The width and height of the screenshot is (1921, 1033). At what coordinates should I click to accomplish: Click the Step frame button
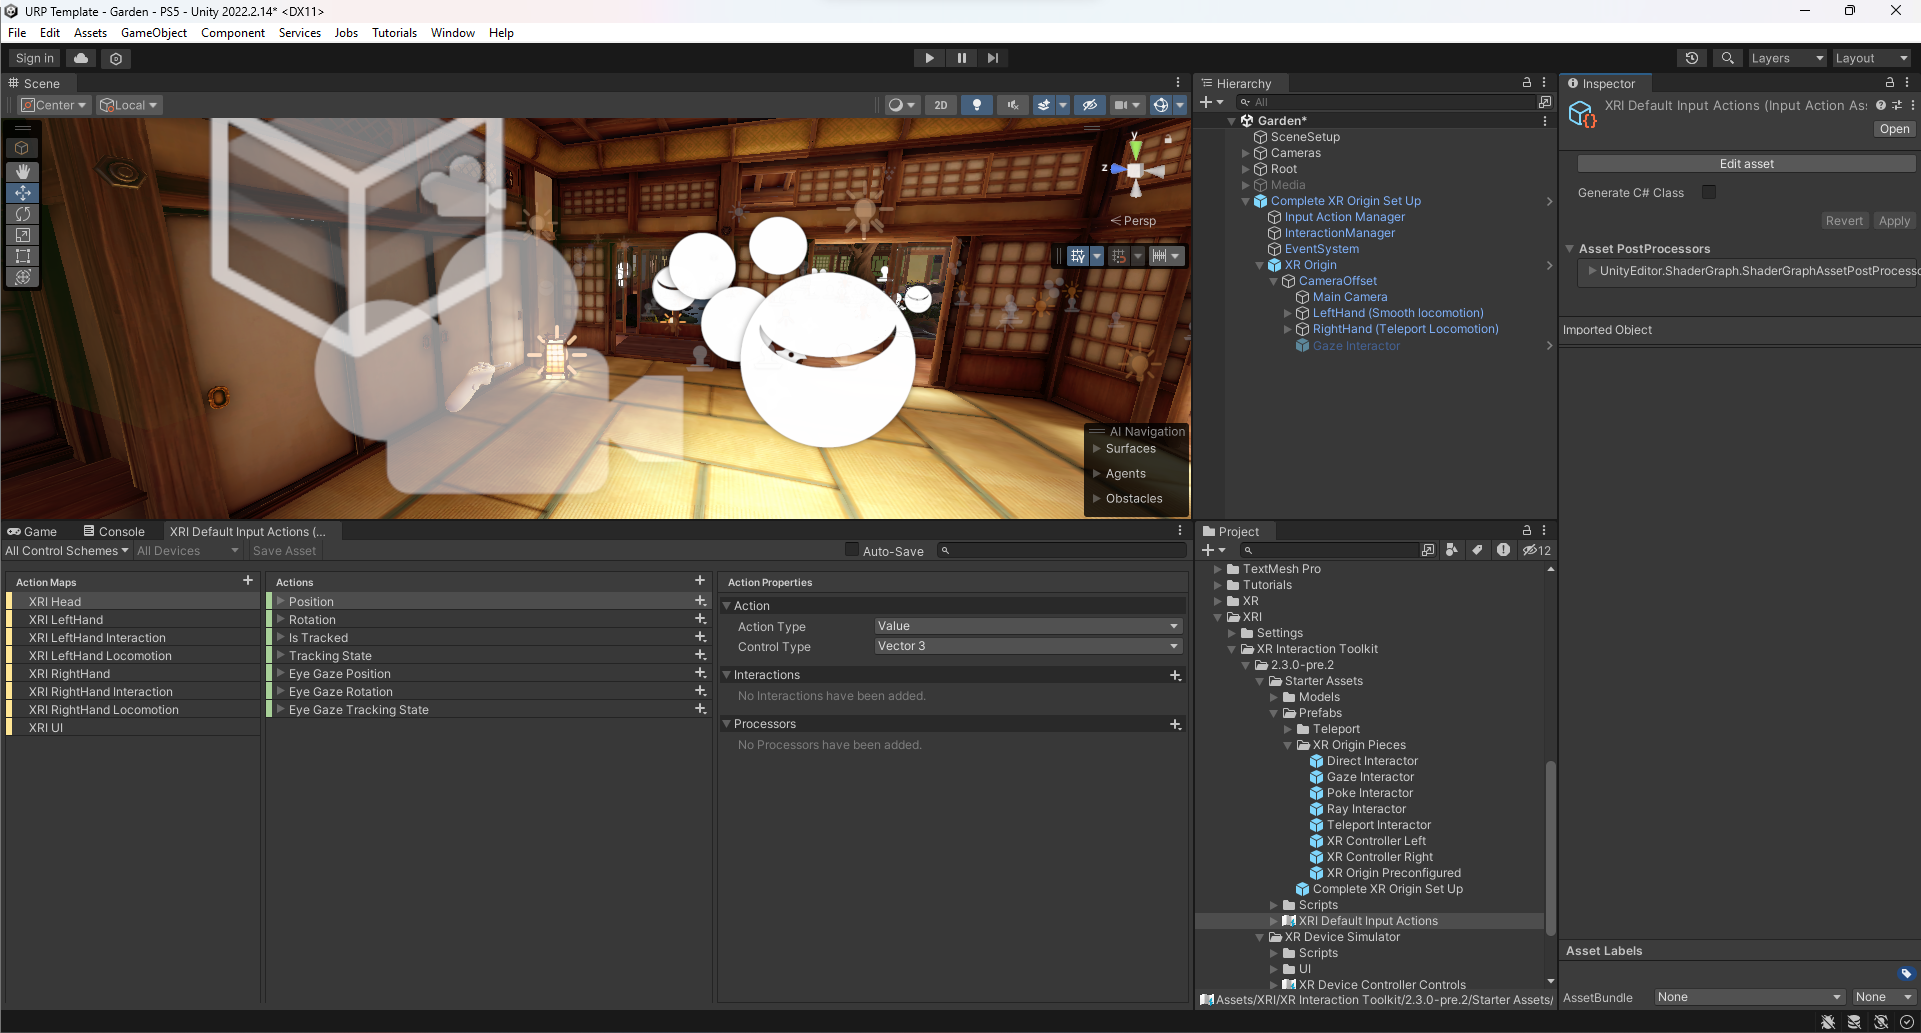(x=992, y=58)
